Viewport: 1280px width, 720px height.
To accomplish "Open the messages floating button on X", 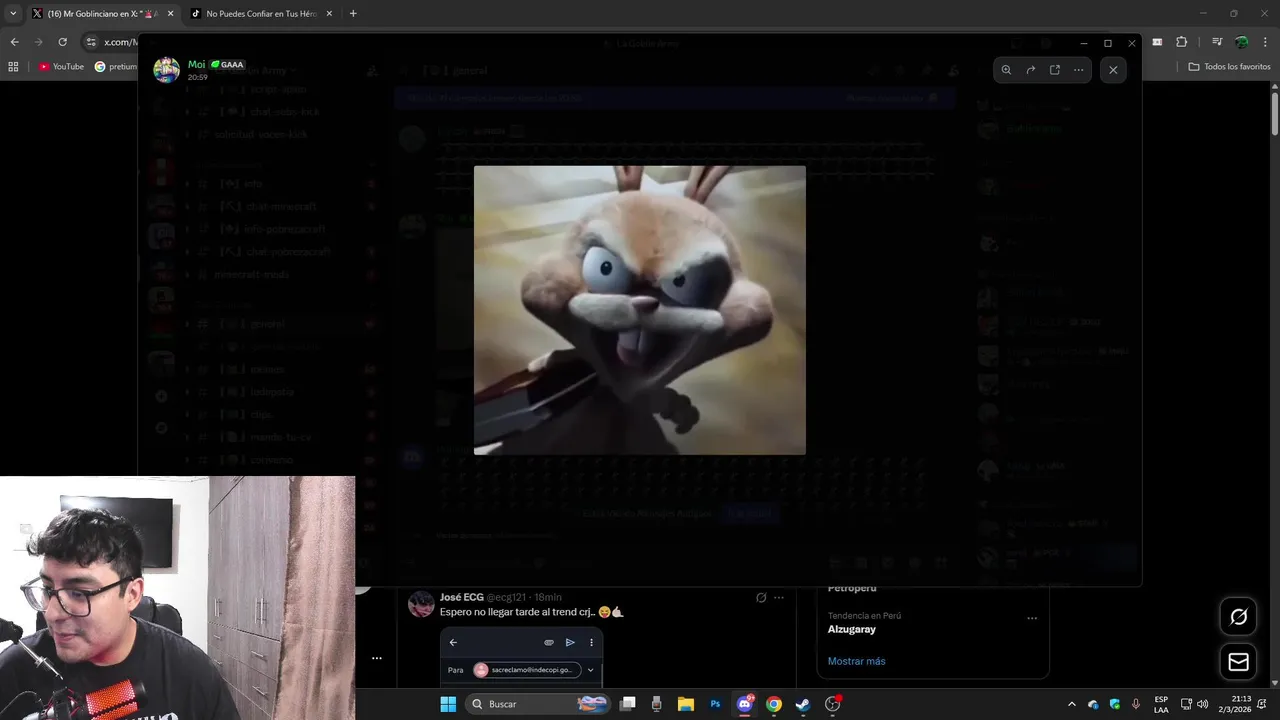I will click(x=1238, y=662).
